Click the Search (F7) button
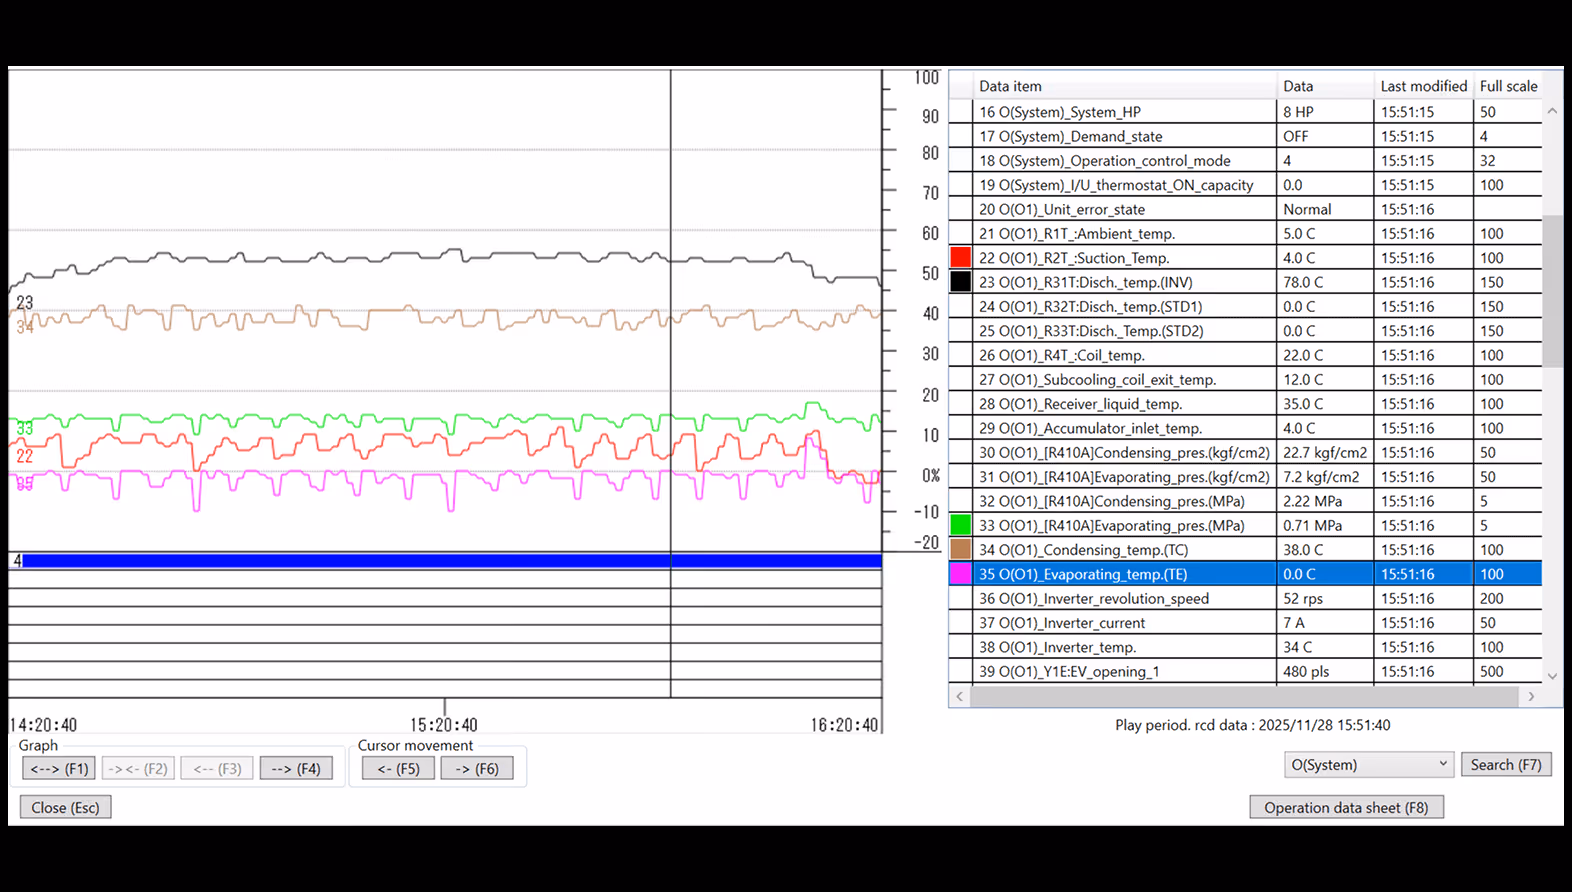Image resolution: width=1572 pixels, height=892 pixels. pos(1506,765)
